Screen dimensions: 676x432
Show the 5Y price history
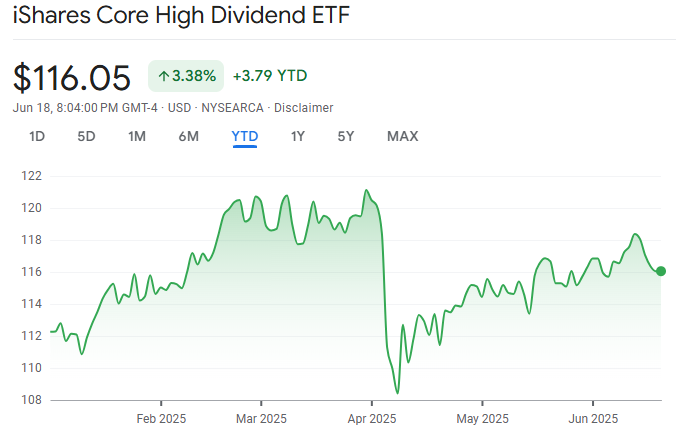click(346, 137)
